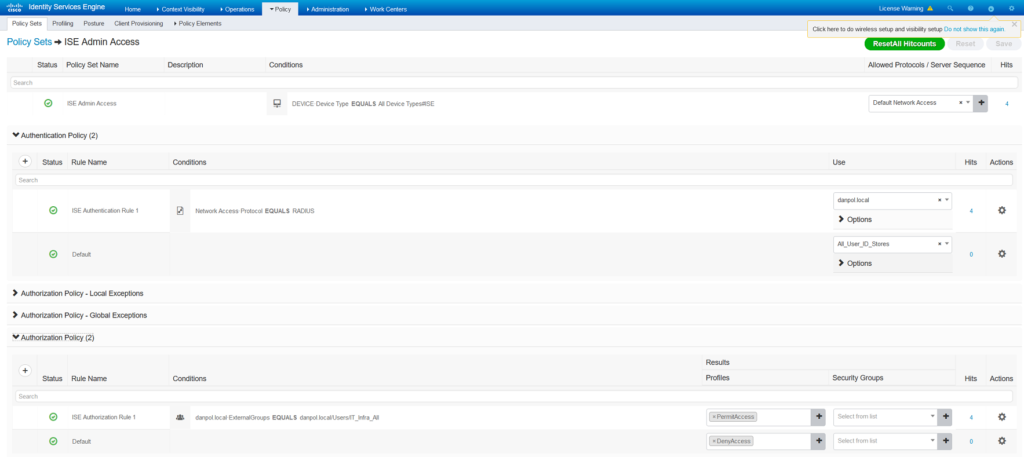Screen dimensions: 1024x457
Task: Toggle status of ISE Authorization Rule 1
Action: tap(54, 417)
